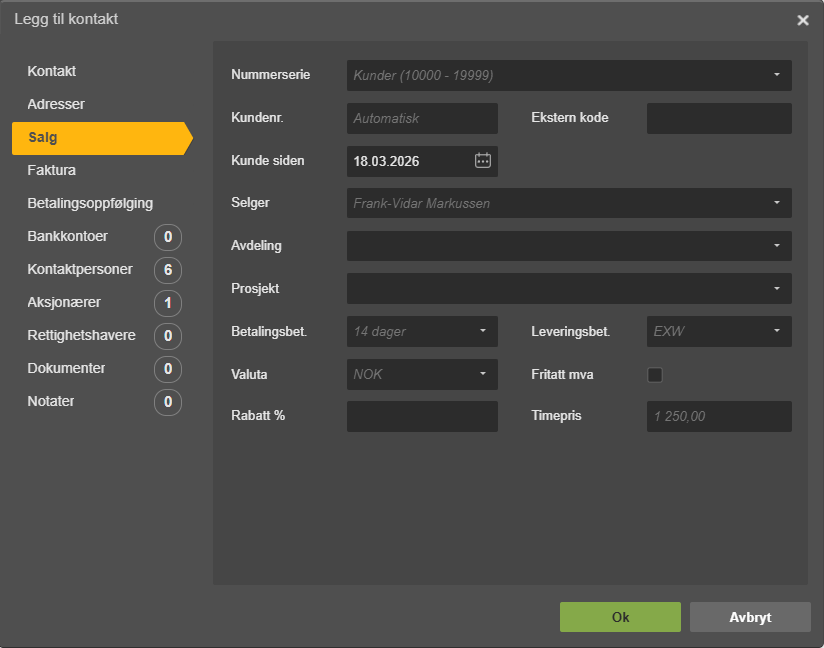Viewport: 824px width, 648px height.
Task: Click the Bankkontoer count badge showing 0
Action: coord(168,237)
